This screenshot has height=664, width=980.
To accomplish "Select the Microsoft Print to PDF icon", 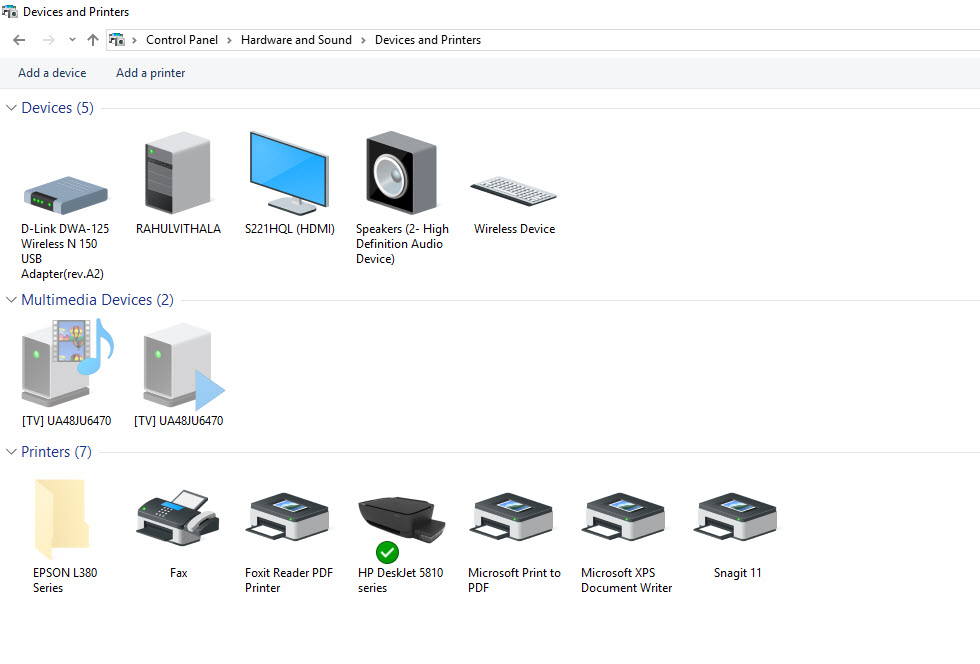I will 513,517.
